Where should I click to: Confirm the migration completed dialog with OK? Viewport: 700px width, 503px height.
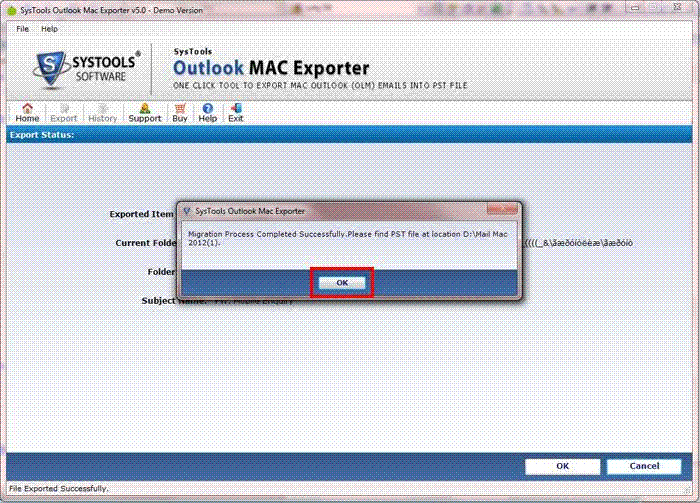pos(342,283)
